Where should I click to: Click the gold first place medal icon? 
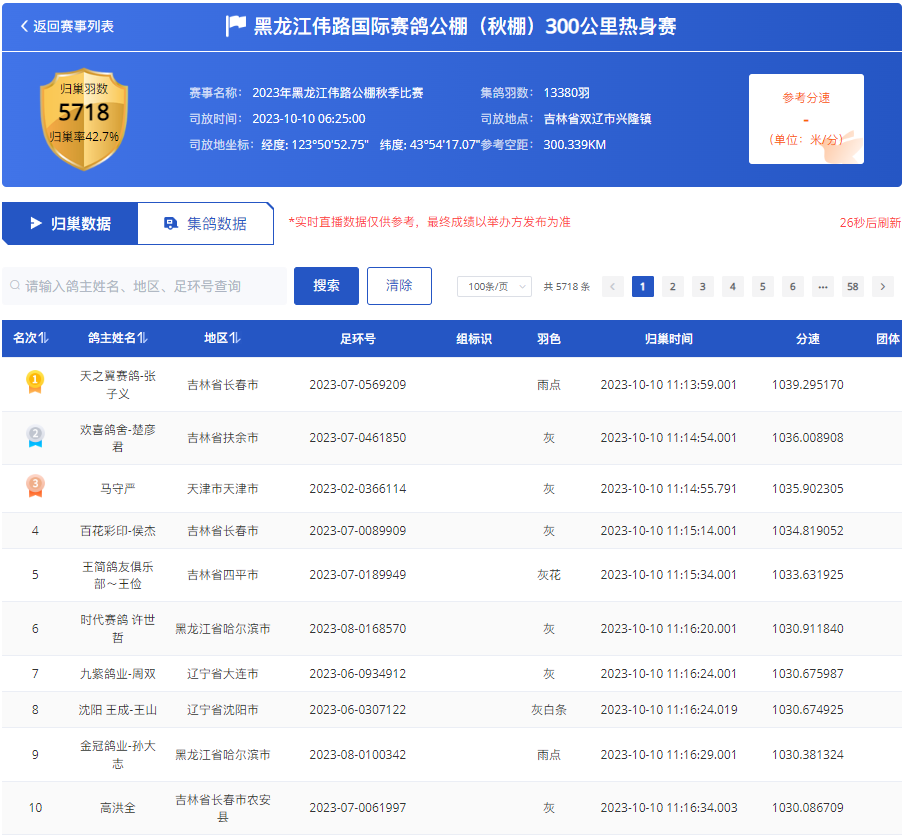click(35, 380)
